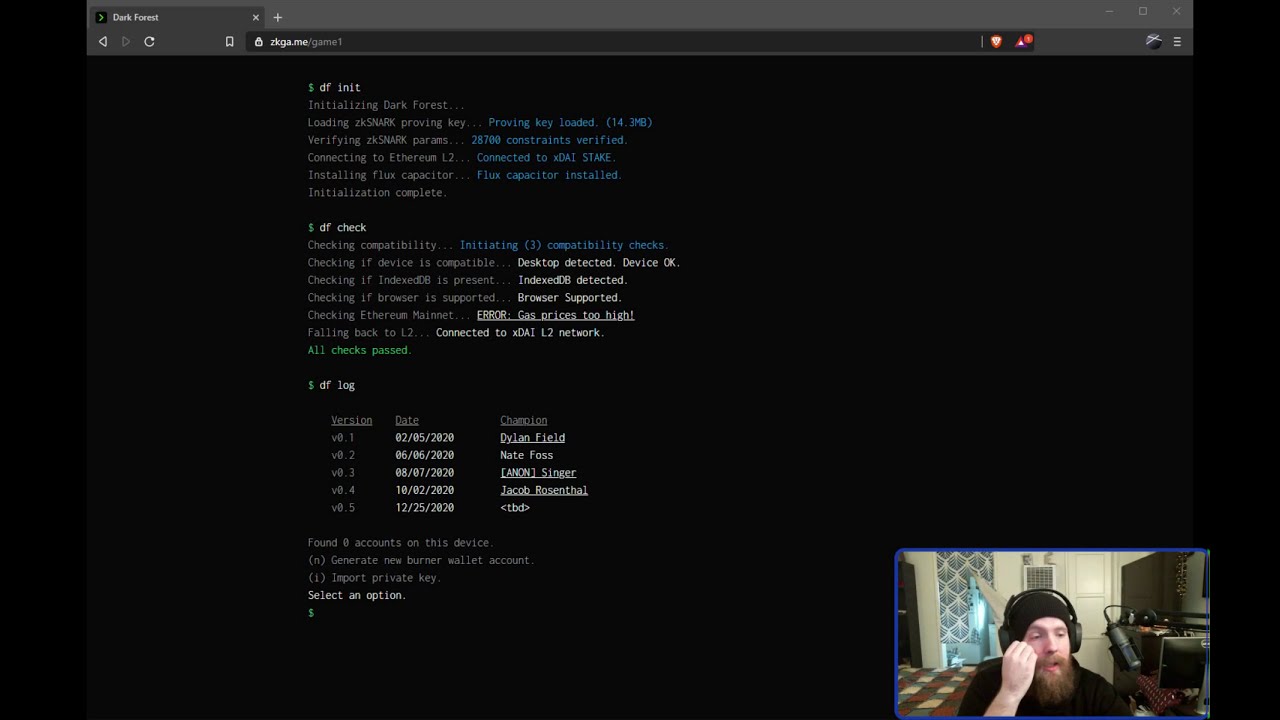The width and height of the screenshot is (1280, 720).
Task: Click the "Champion" column header
Action: point(523,420)
